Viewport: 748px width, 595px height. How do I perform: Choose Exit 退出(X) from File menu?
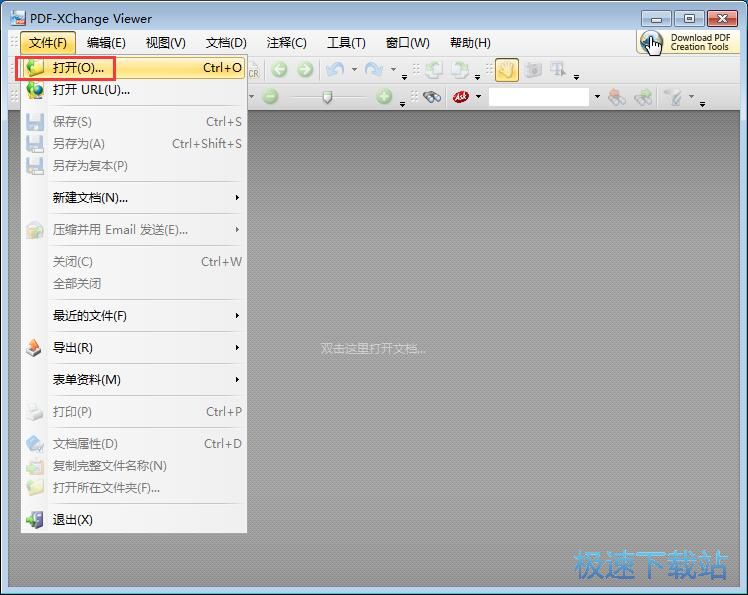pyautogui.click(x=134, y=519)
